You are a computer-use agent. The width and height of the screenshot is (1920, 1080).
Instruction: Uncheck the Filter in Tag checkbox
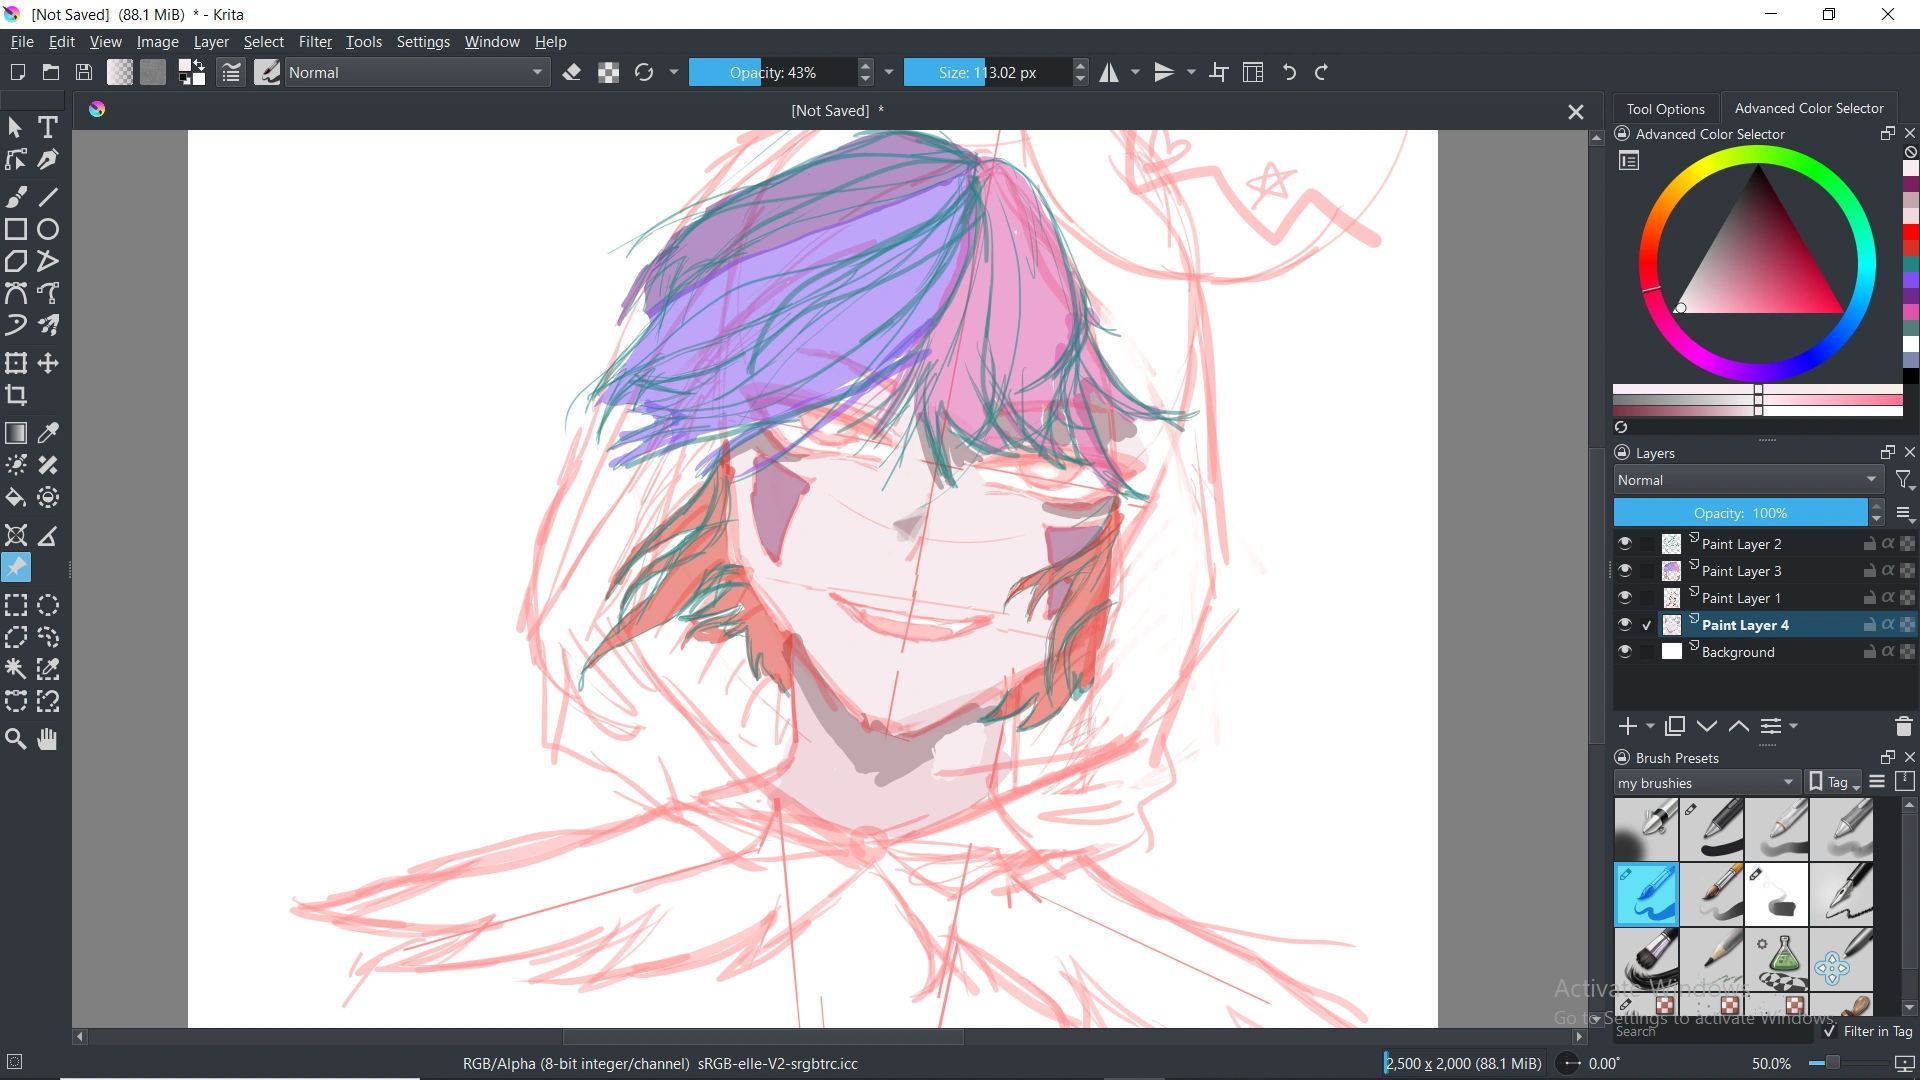coord(1828,1031)
